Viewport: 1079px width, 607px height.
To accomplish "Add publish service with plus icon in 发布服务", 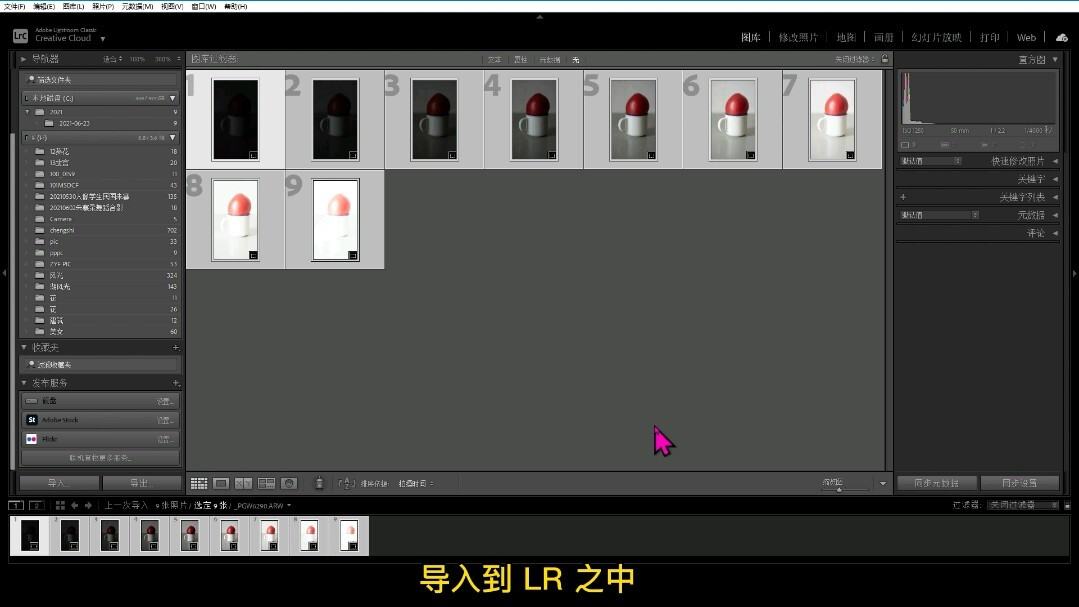I will [x=175, y=383].
